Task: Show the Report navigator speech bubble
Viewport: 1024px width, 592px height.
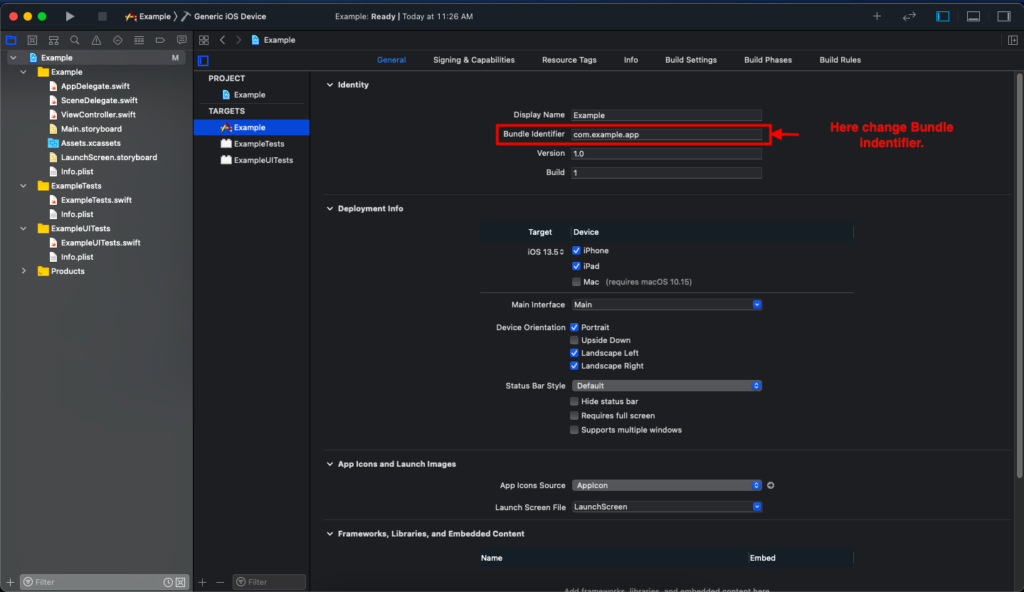Action: [181, 40]
